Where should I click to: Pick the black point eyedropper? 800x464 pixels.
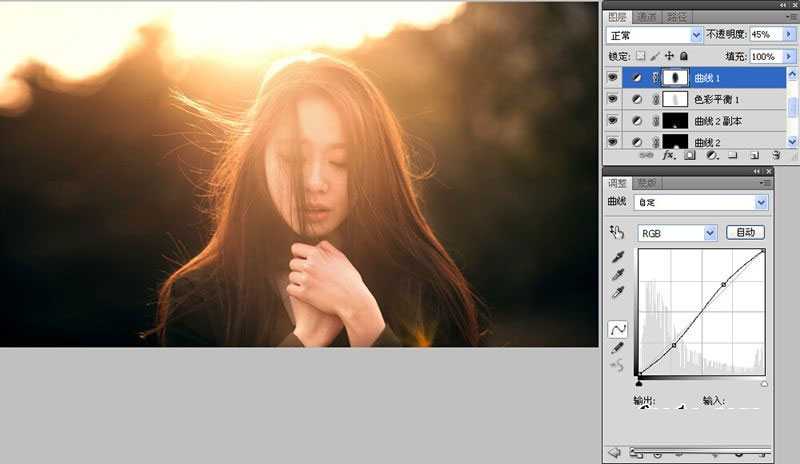617,257
